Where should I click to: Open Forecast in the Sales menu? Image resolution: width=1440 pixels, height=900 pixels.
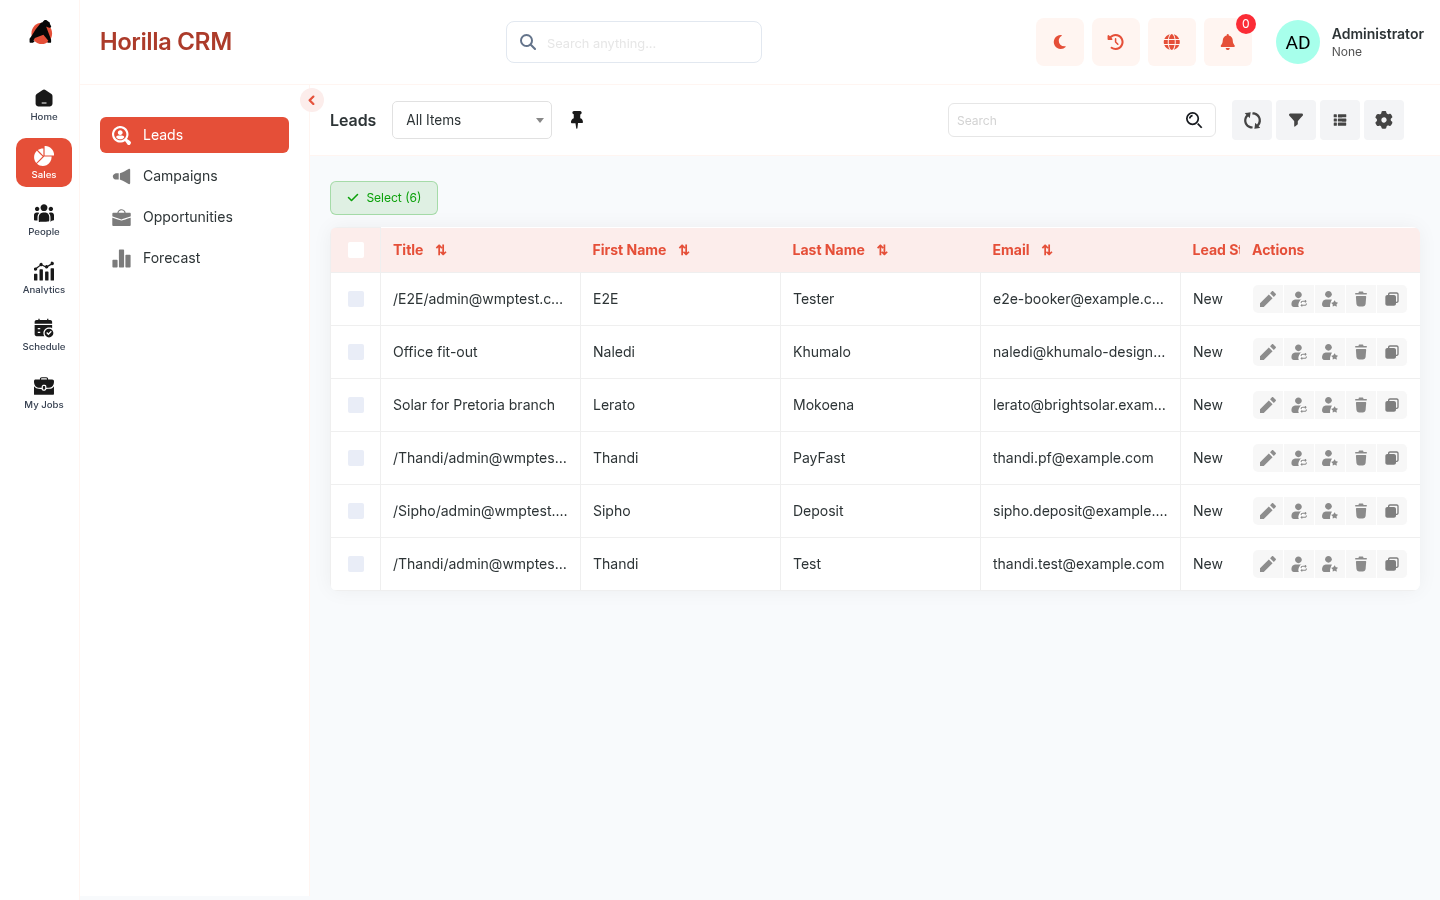(x=194, y=258)
